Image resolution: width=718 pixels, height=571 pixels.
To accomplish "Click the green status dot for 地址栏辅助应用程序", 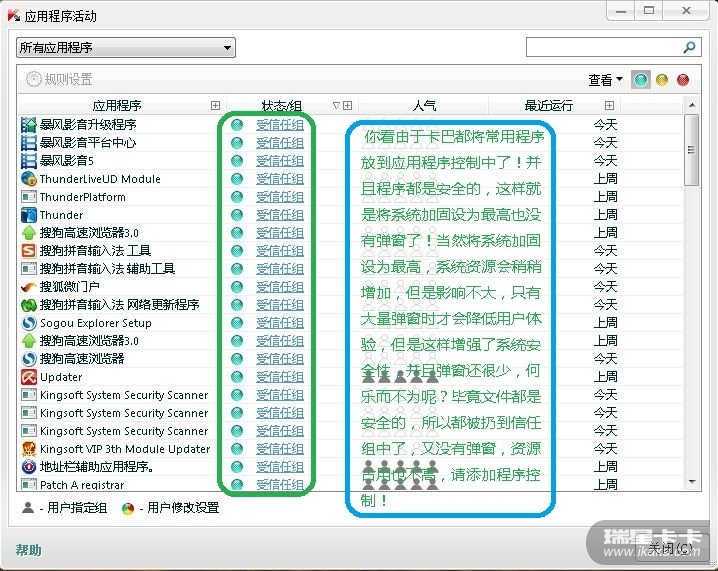I will tap(237, 467).
